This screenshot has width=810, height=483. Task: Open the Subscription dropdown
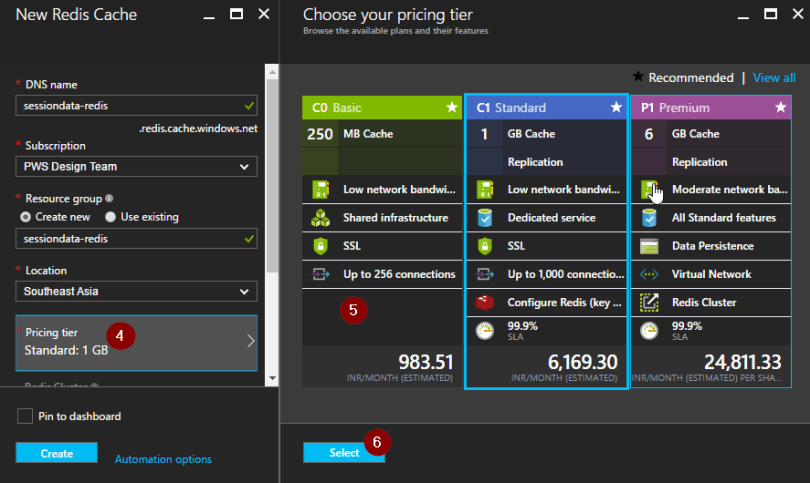[x=136, y=167]
